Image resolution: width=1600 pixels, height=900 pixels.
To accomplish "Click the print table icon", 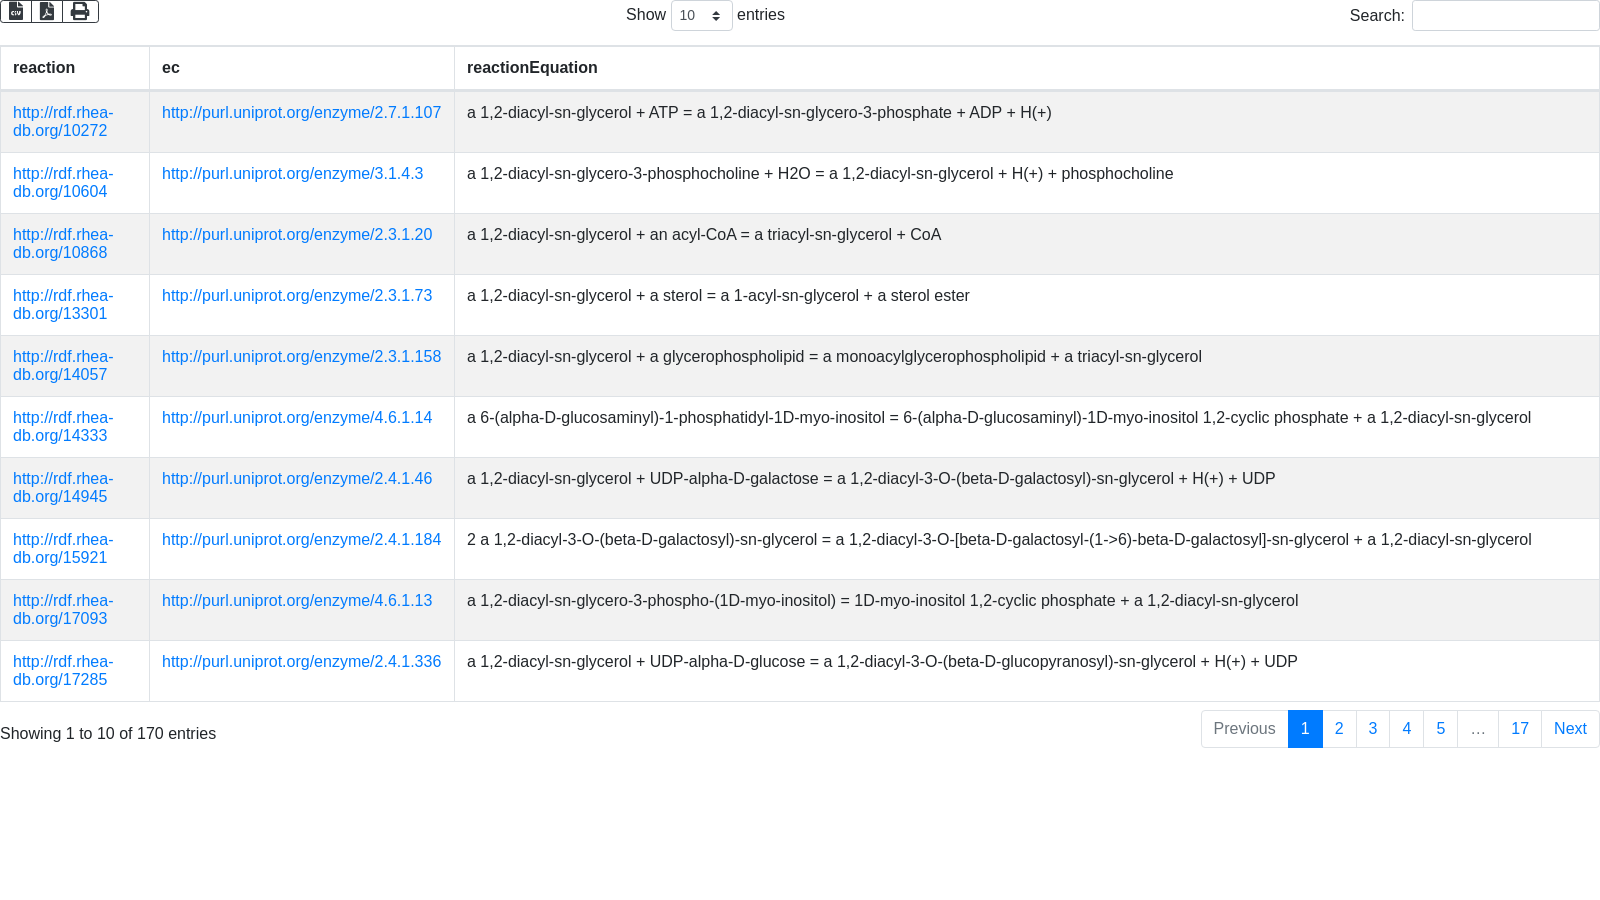I will 80,11.
